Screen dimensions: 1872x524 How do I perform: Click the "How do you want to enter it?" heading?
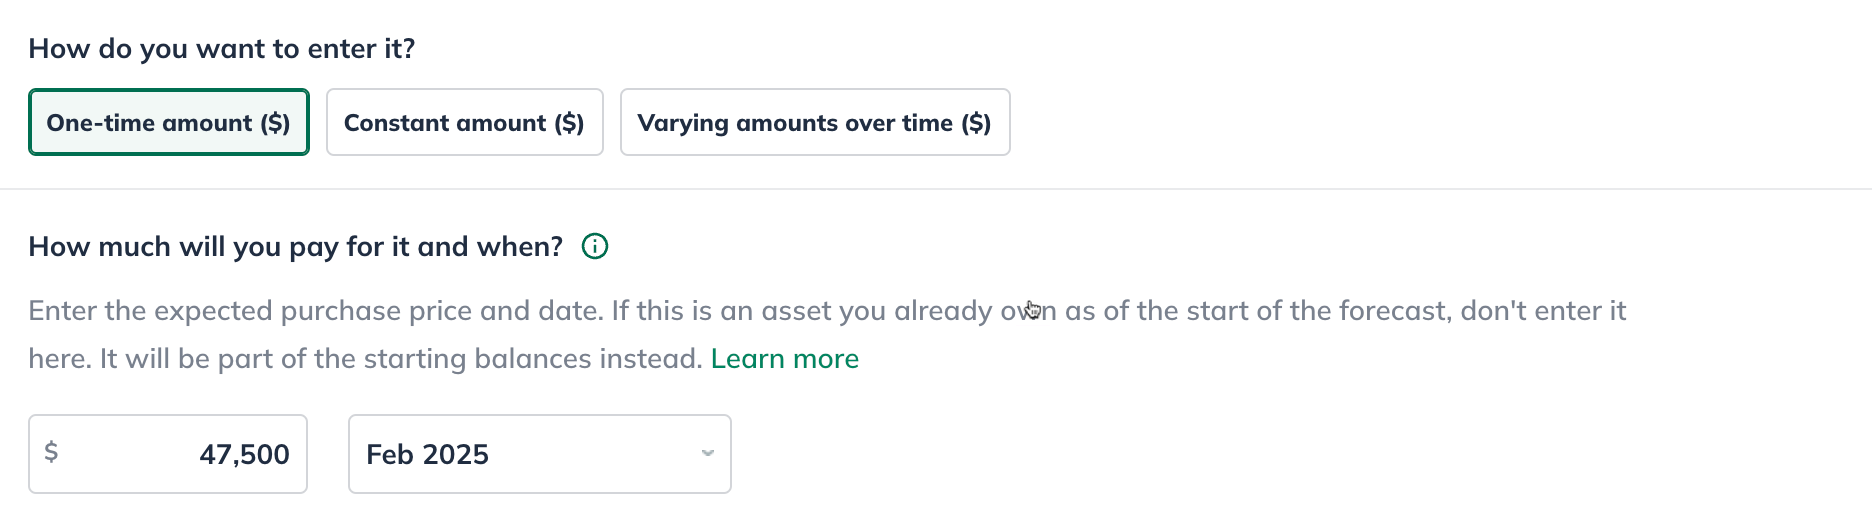[x=221, y=49]
